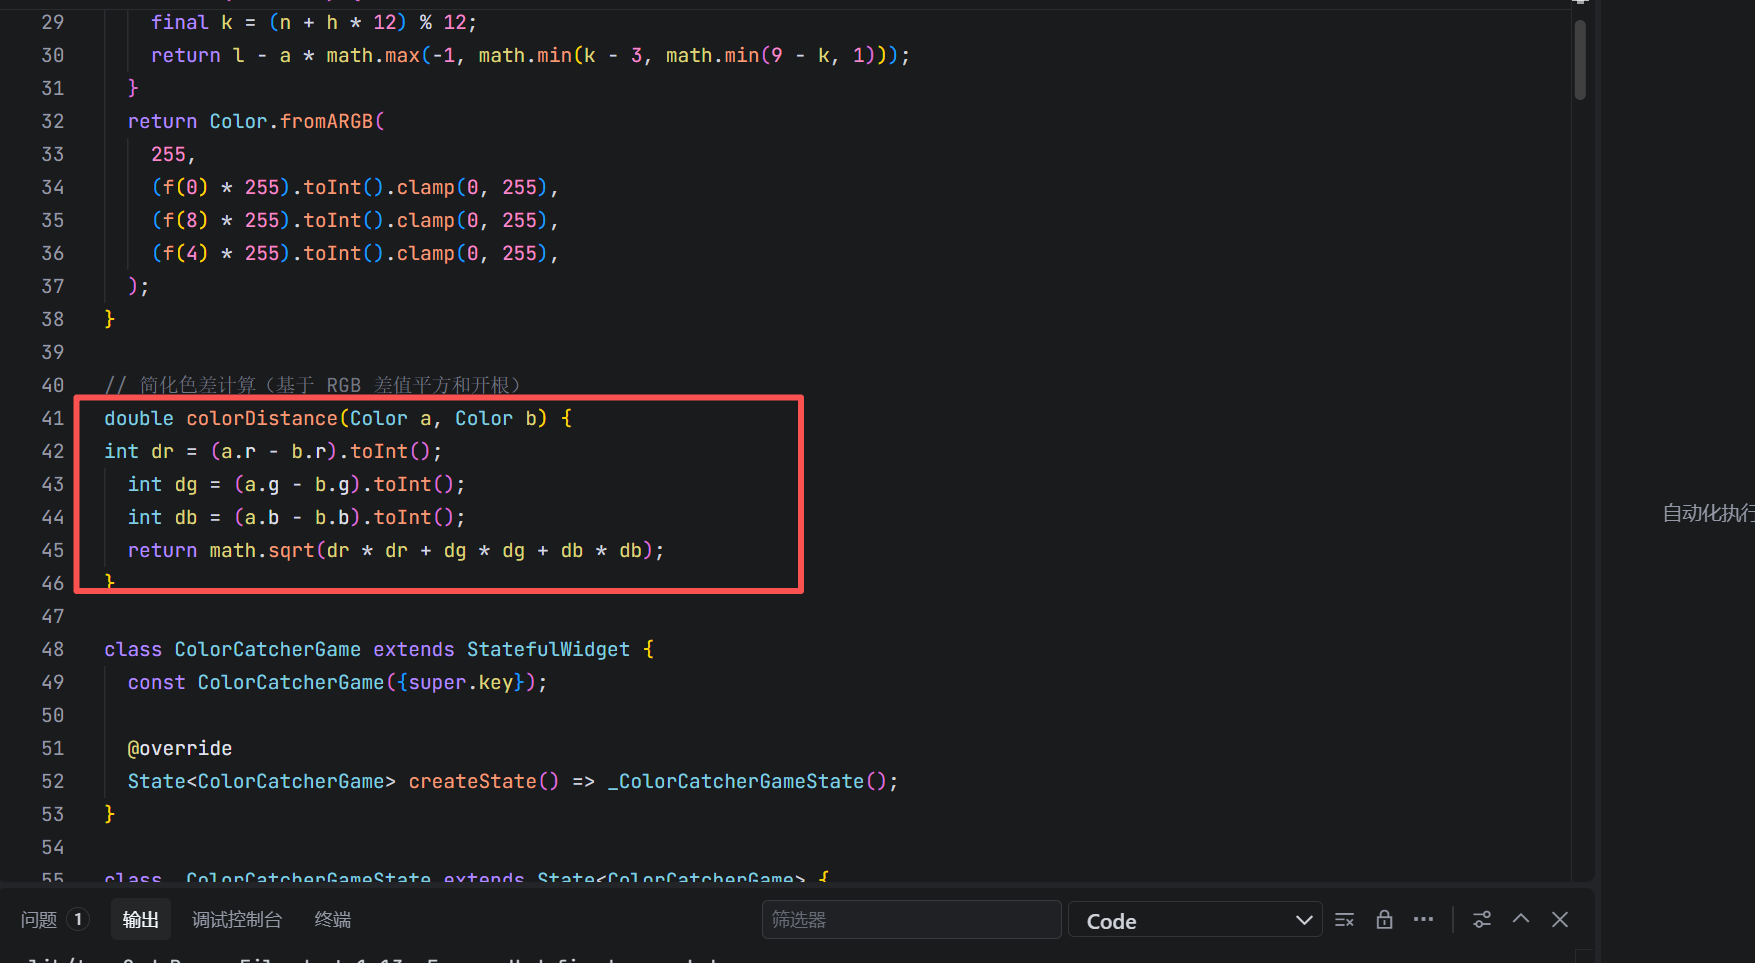Switch to the 调试控制台 tab
Image resolution: width=1755 pixels, height=963 pixels.
237,920
